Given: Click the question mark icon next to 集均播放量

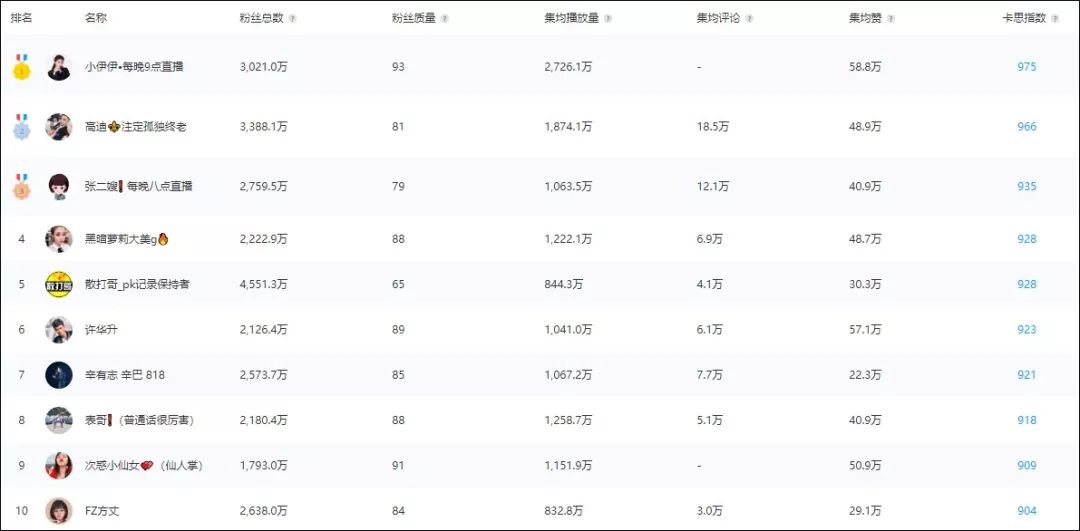Looking at the screenshot, I should click(x=608, y=19).
